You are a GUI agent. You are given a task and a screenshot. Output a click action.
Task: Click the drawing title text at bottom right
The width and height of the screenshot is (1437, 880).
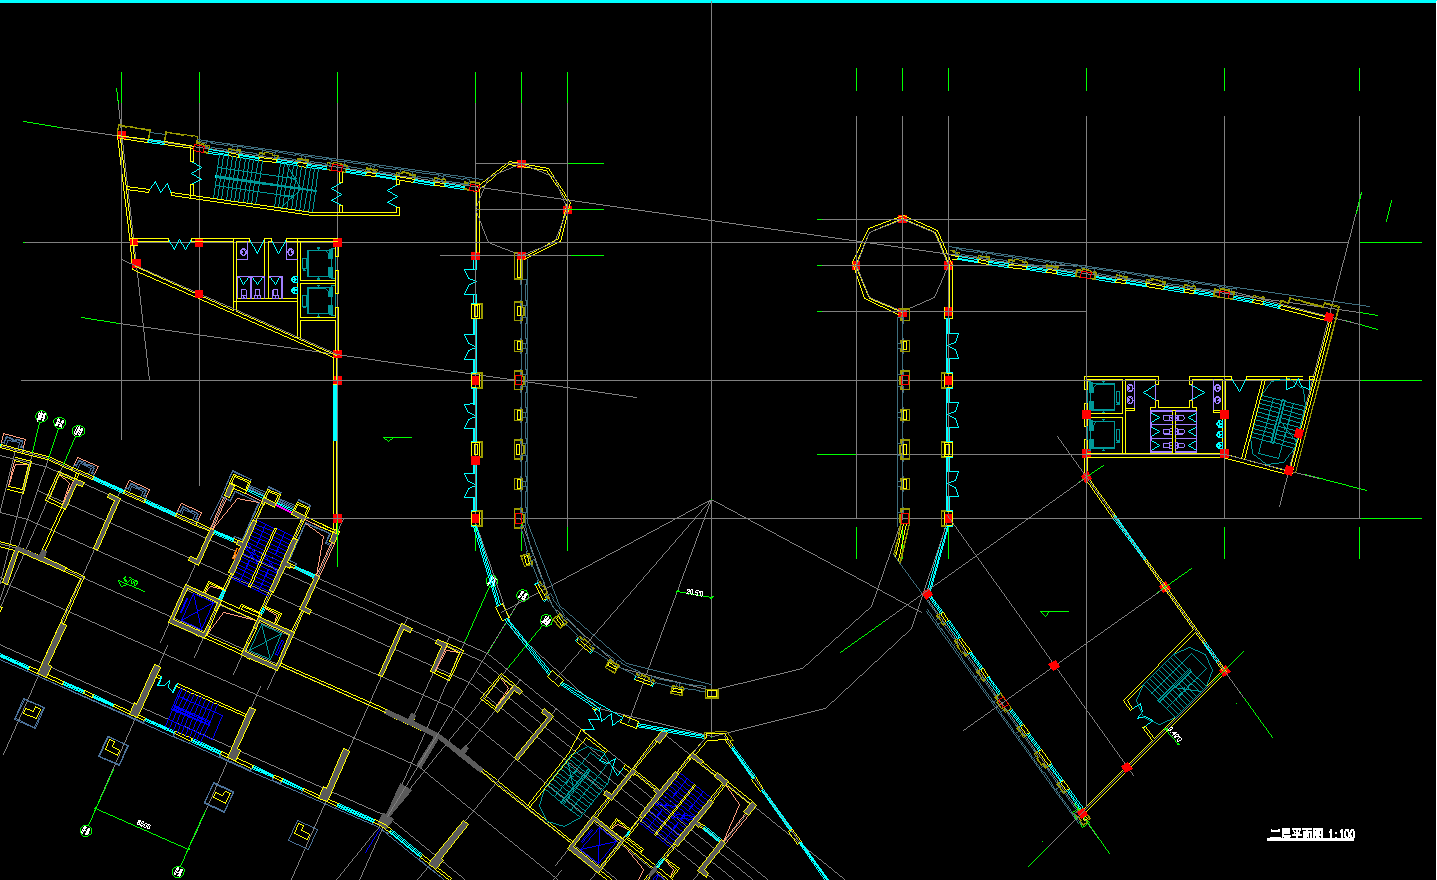coord(1311,834)
